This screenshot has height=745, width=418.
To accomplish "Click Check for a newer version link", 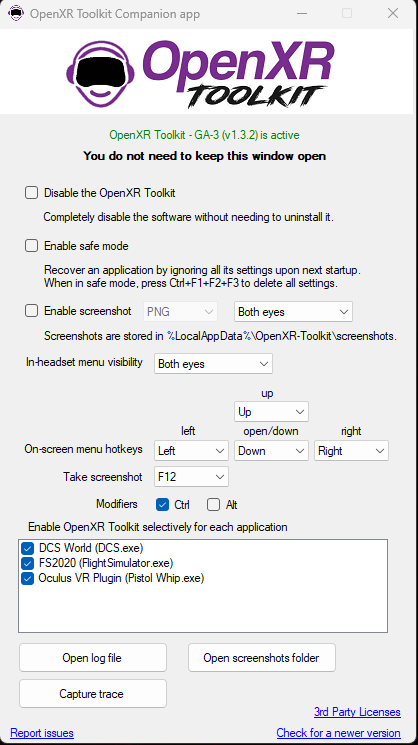I will (339, 733).
